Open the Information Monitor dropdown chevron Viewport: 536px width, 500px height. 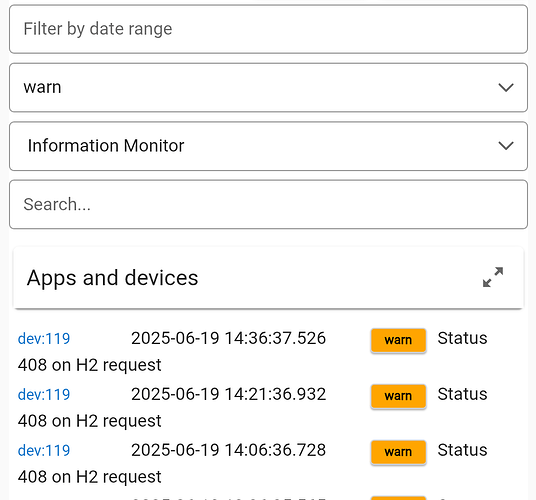506,146
